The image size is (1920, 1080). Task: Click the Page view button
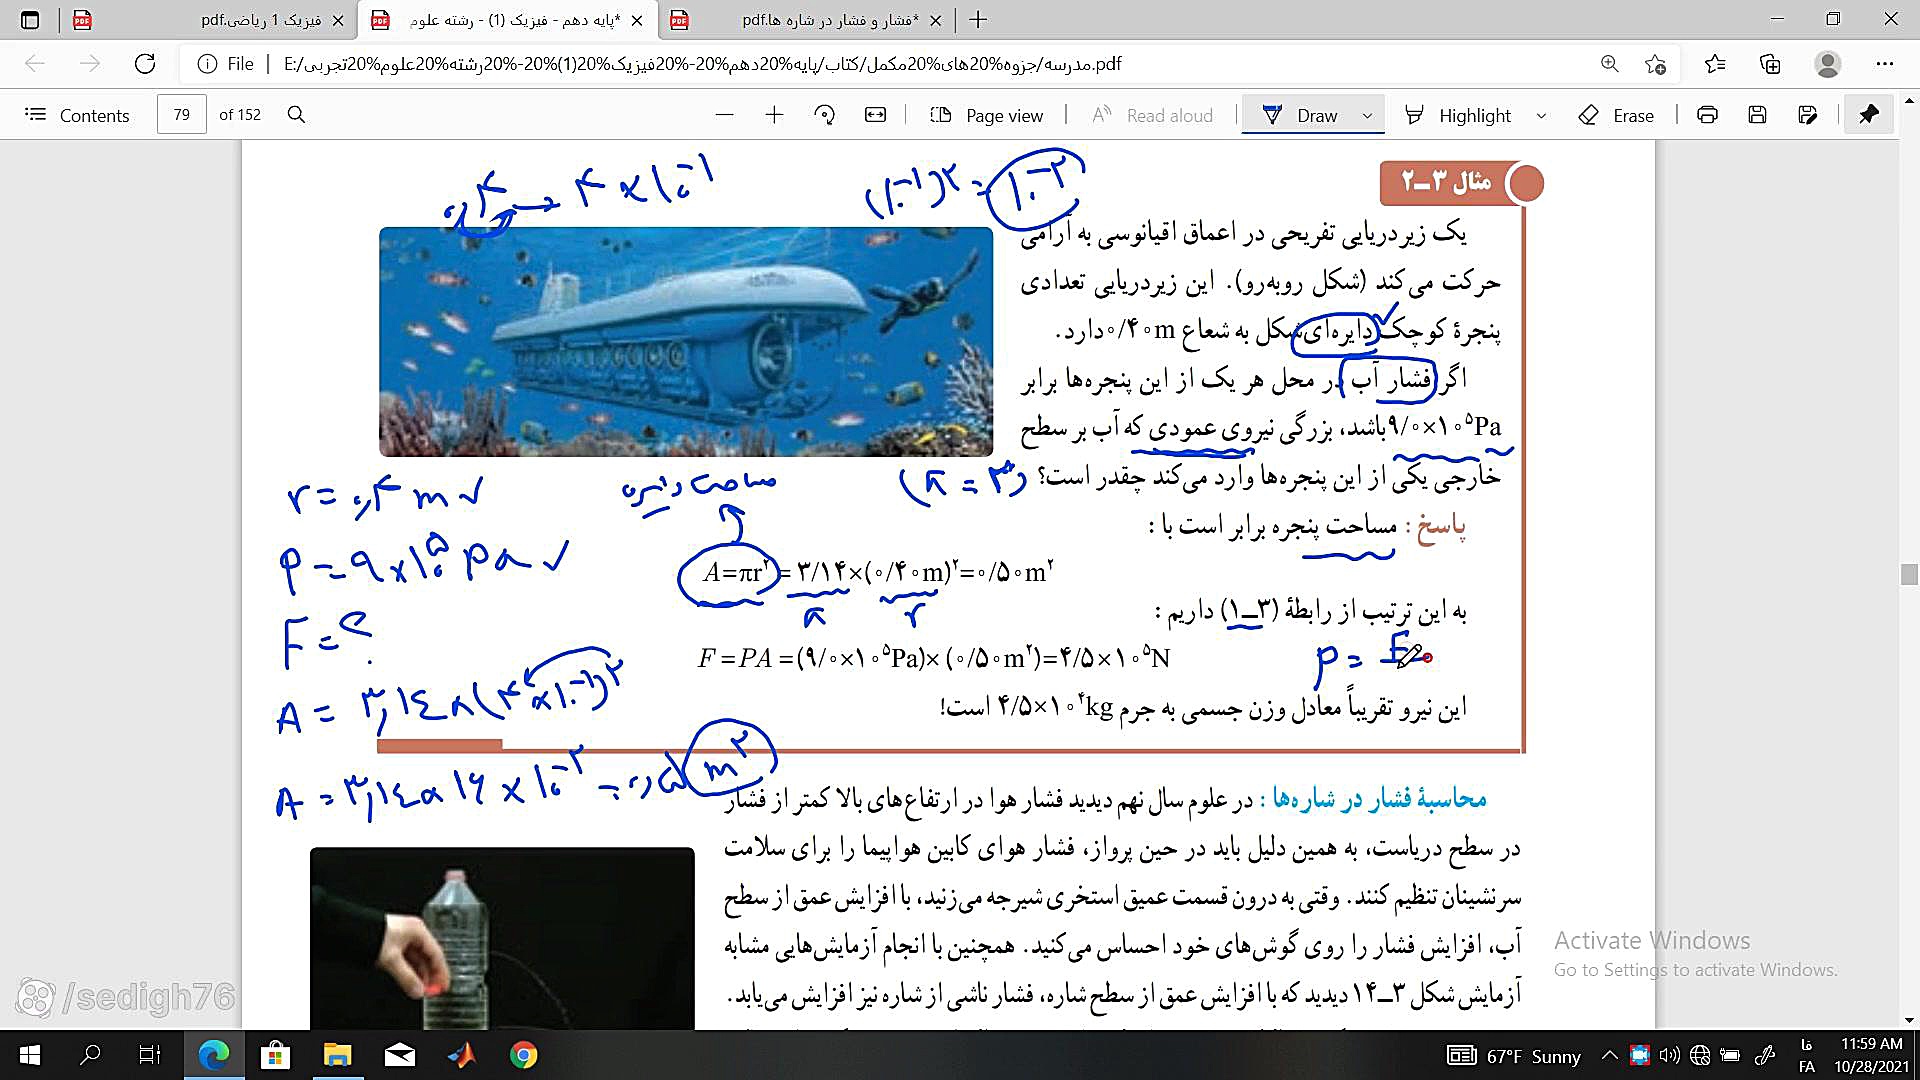pyautogui.click(x=986, y=115)
